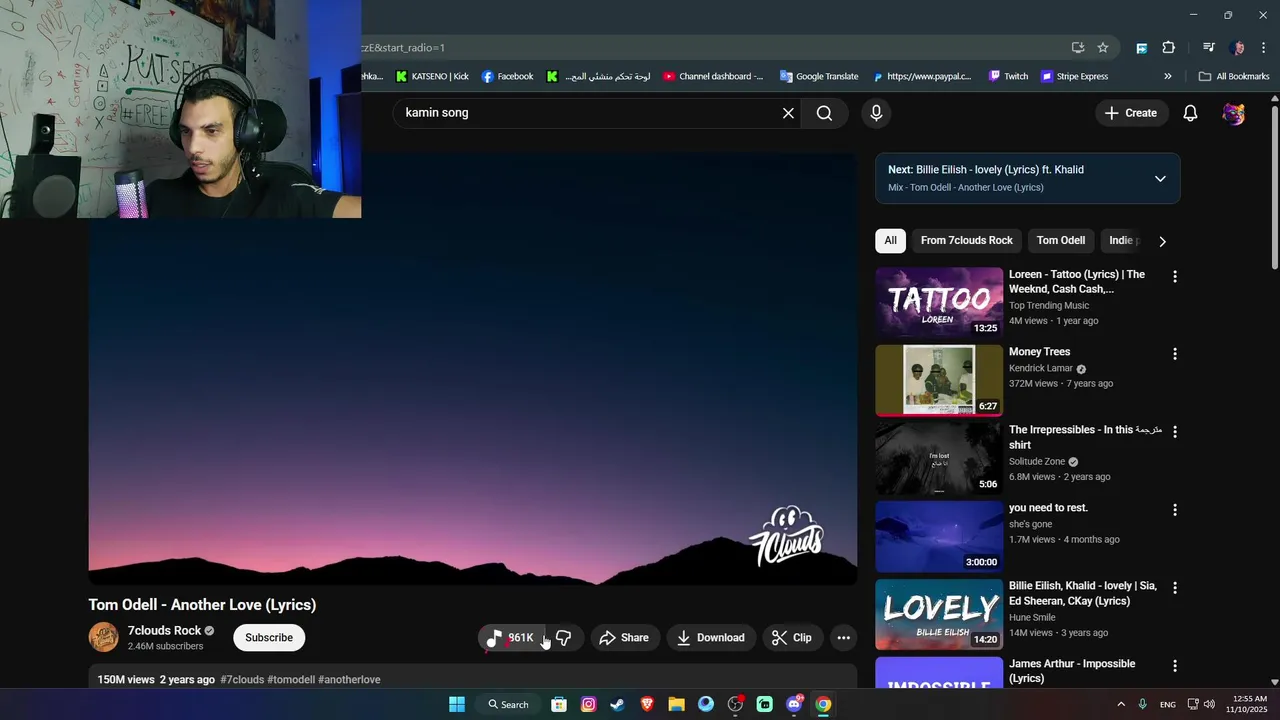Open the Clip scissors option
This screenshot has height=720, width=1280.
point(792,638)
